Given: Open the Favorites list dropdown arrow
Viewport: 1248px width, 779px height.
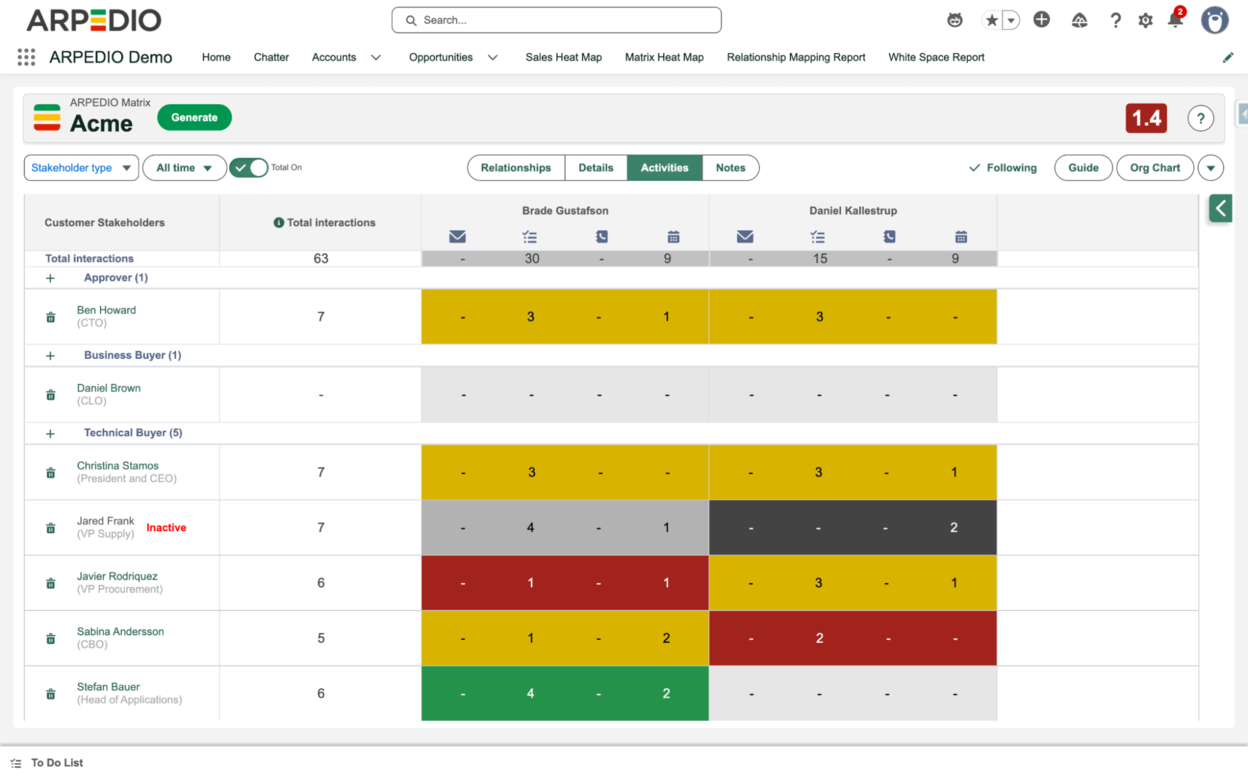Looking at the screenshot, I should (1011, 20).
